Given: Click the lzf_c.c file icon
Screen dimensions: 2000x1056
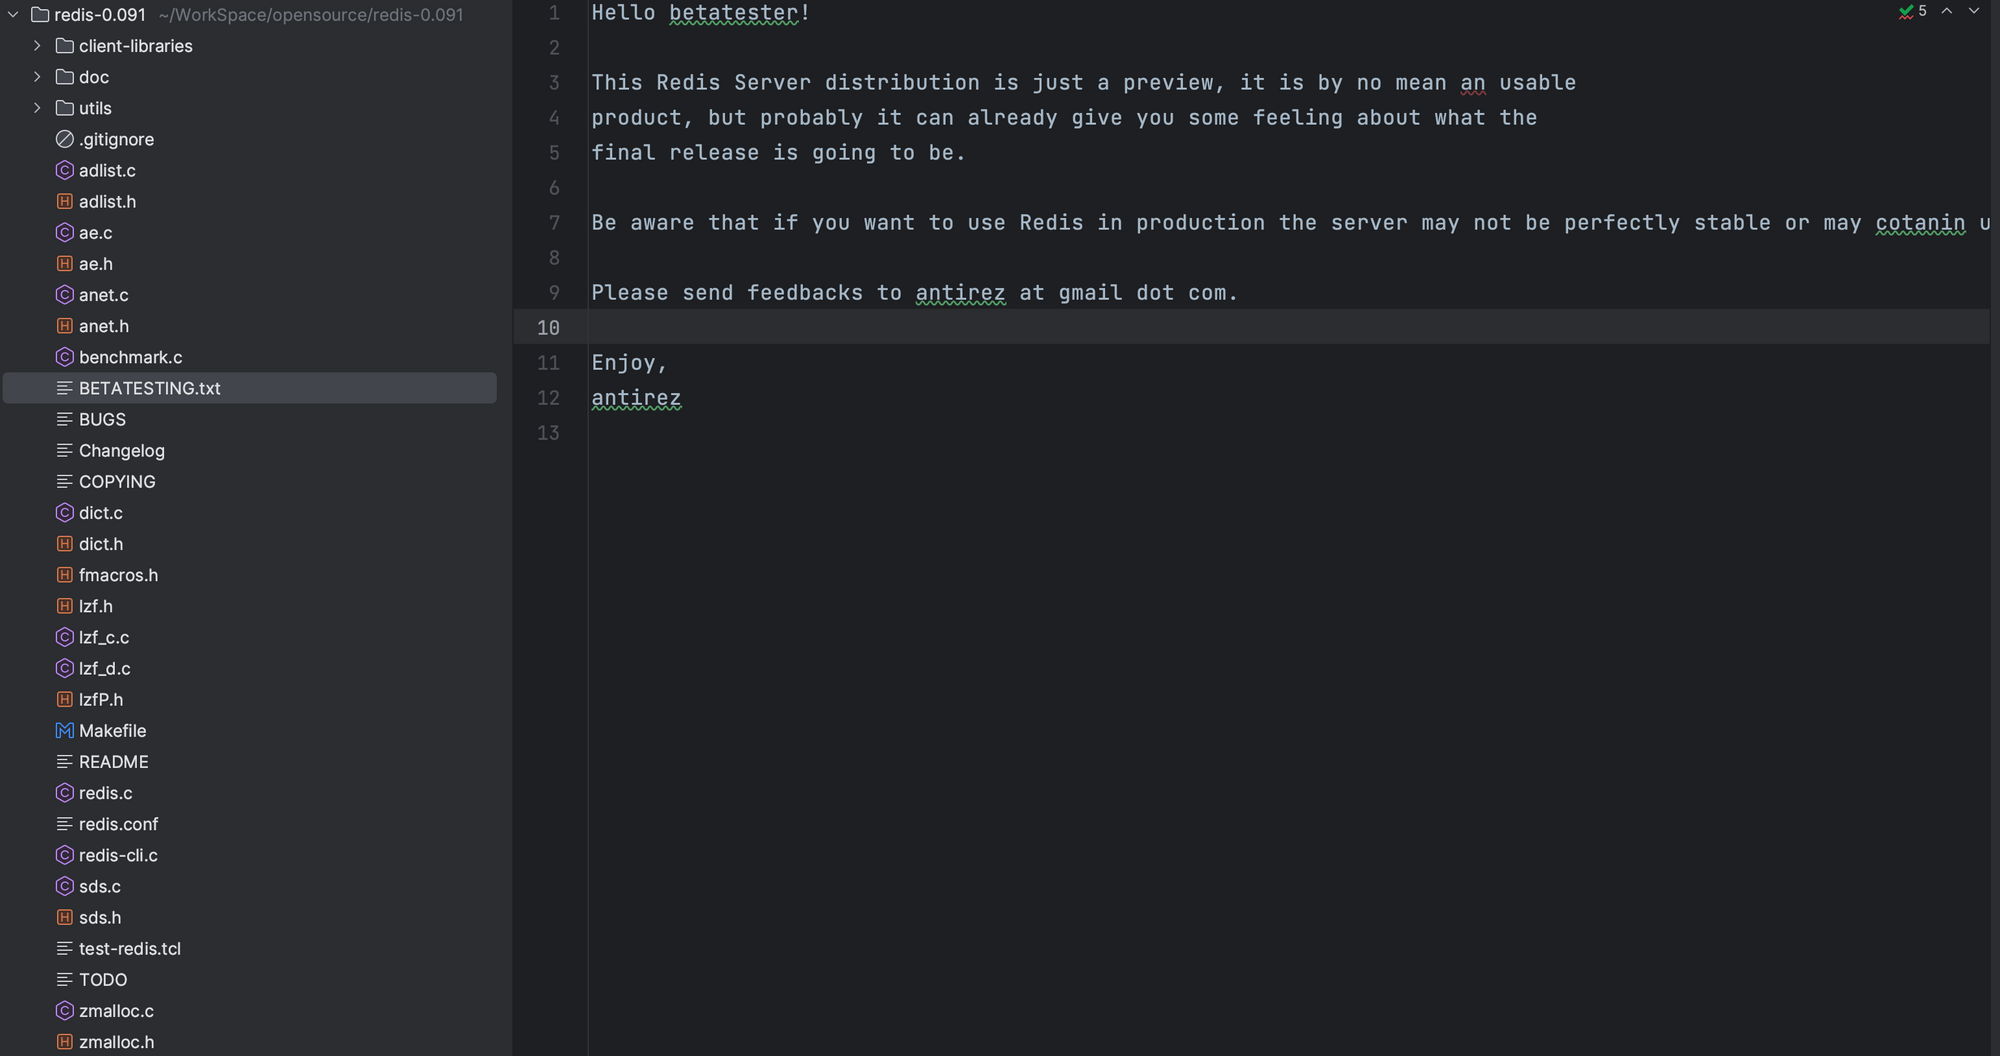Looking at the screenshot, I should tap(65, 637).
